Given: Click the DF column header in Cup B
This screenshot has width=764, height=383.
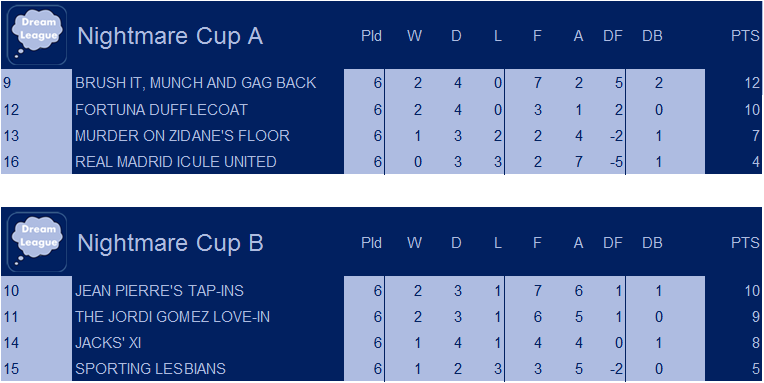Looking at the screenshot, I should pyautogui.click(x=613, y=243).
